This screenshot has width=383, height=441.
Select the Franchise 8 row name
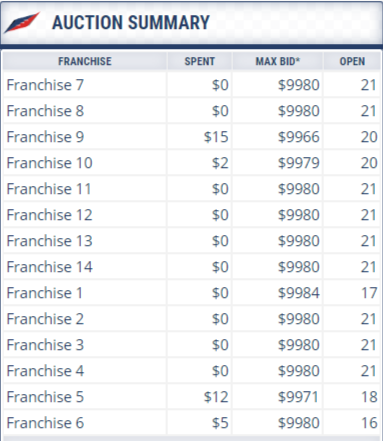click(x=45, y=111)
